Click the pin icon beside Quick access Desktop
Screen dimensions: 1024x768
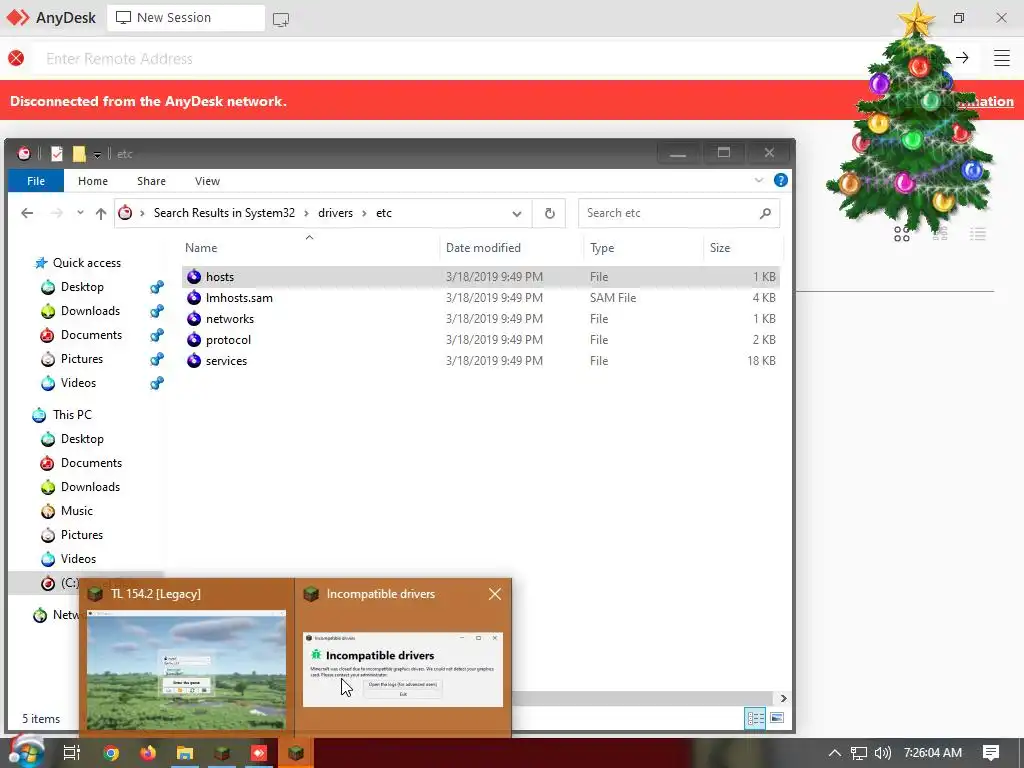click(x=157, y=287)
